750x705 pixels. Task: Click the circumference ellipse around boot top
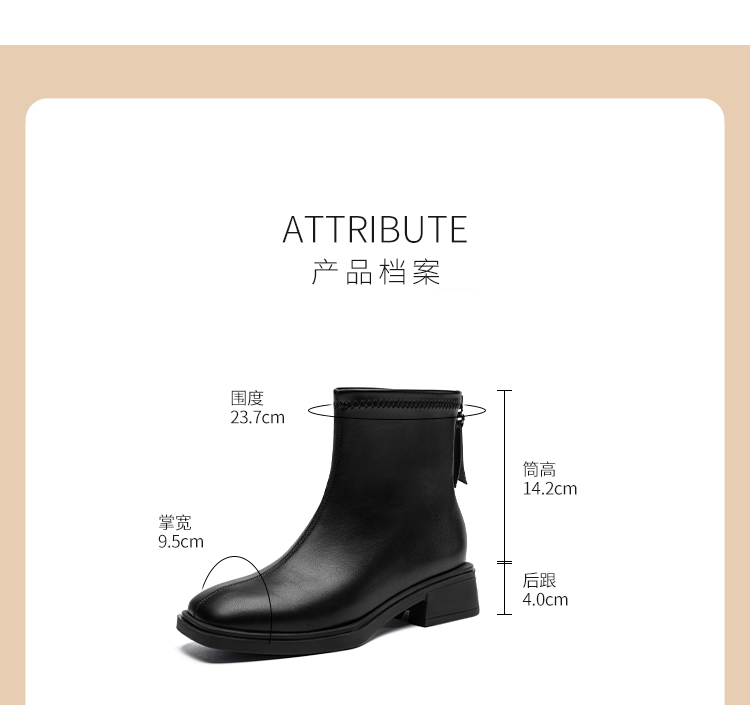[397, 411]
